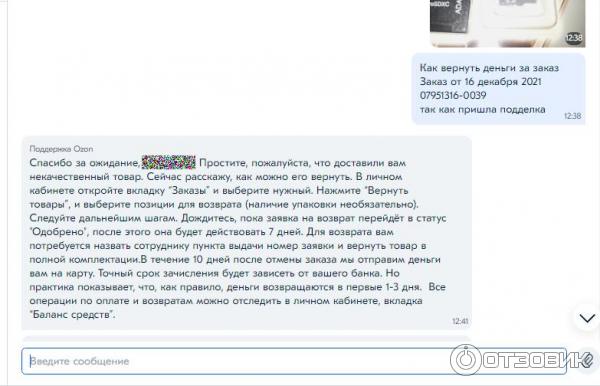Click the "Спасибо за ожидание" greeting text
The image size is (600, 386).
coord(85,163)
